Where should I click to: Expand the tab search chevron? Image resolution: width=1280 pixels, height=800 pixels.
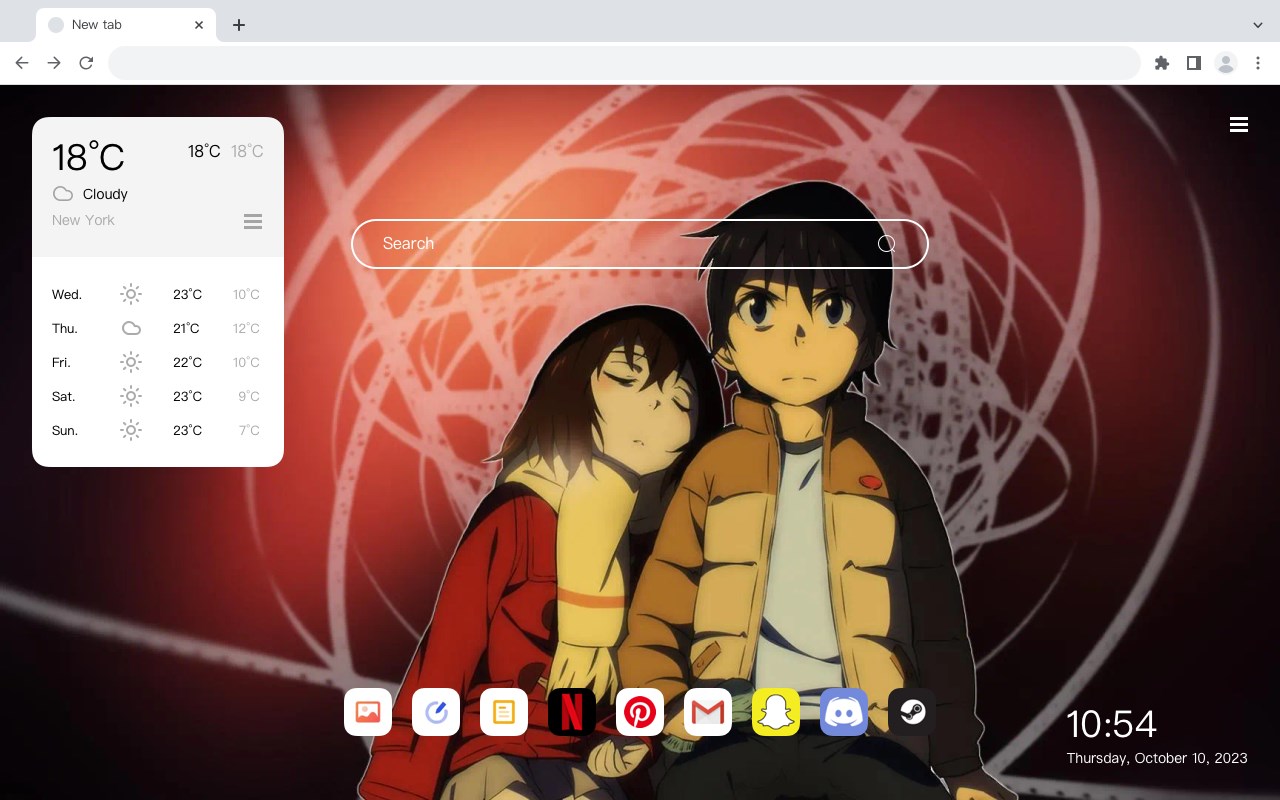1258,24
